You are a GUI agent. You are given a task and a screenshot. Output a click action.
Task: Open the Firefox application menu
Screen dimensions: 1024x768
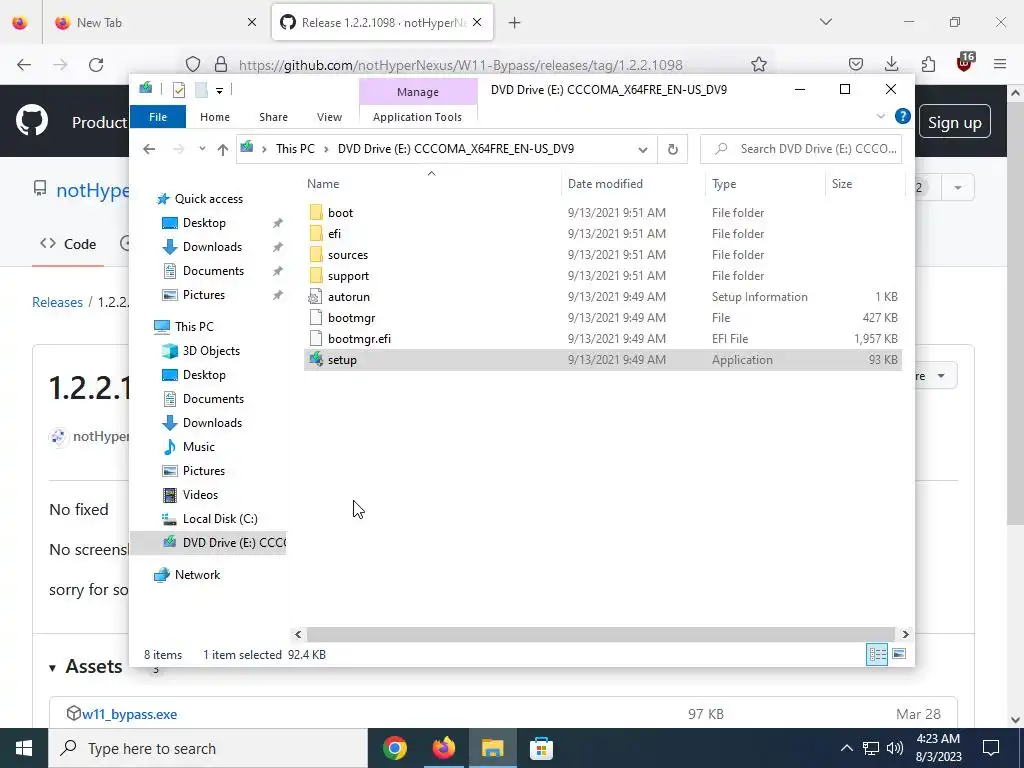coord(1000,64)
